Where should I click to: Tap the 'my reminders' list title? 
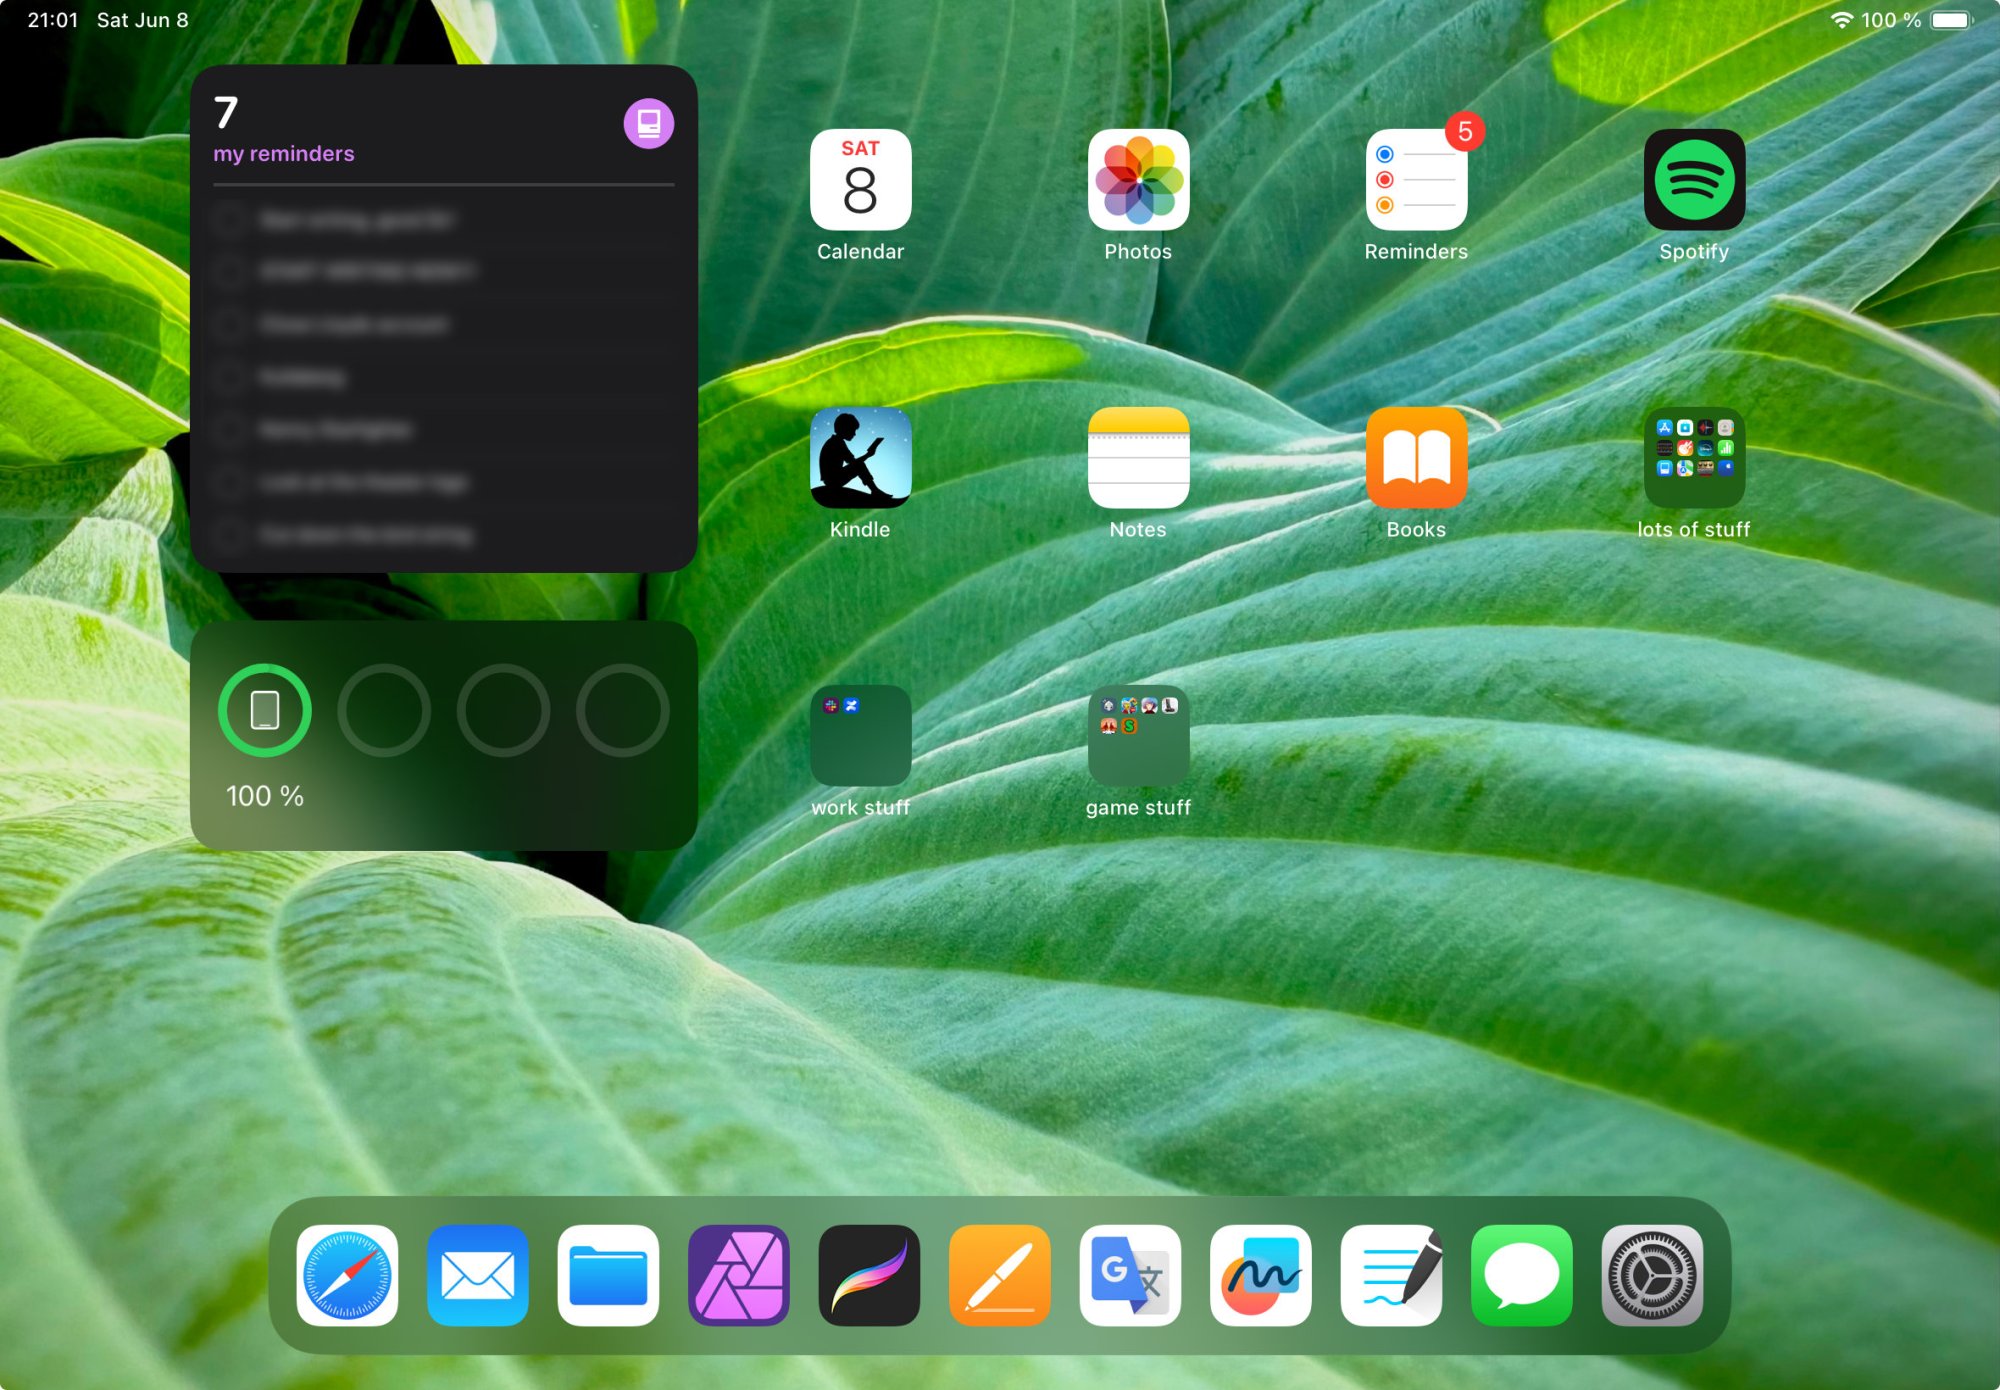pyautogui.click(x=283, y=154)
